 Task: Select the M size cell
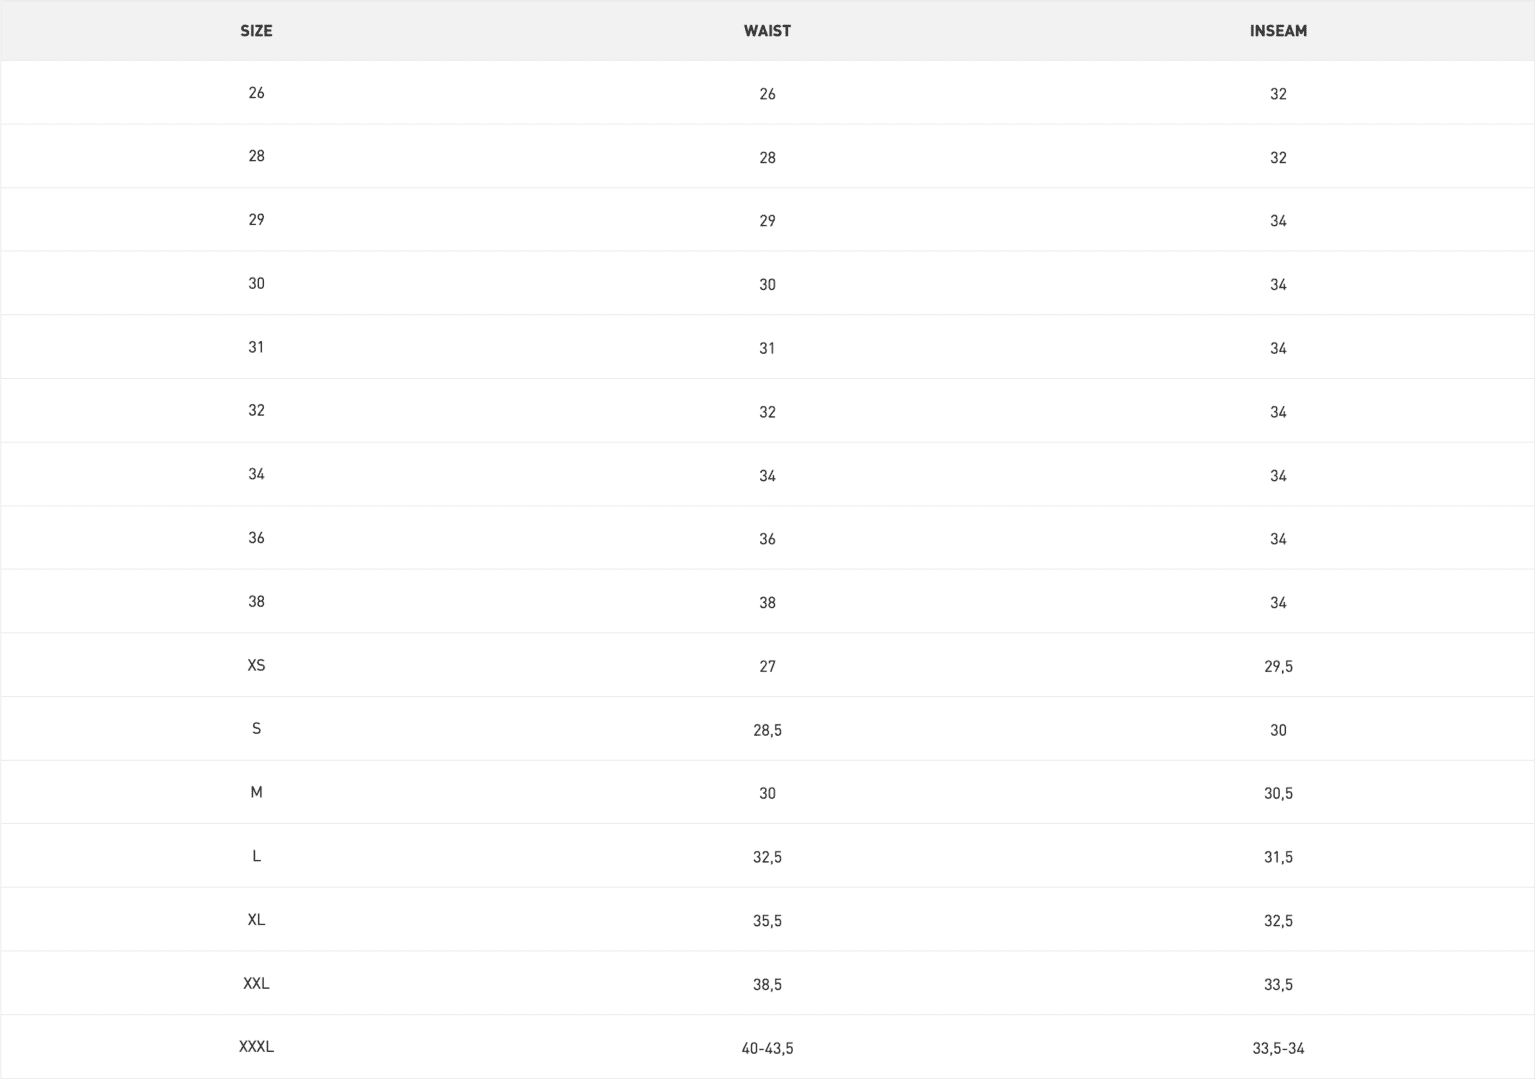pos(256,792)
